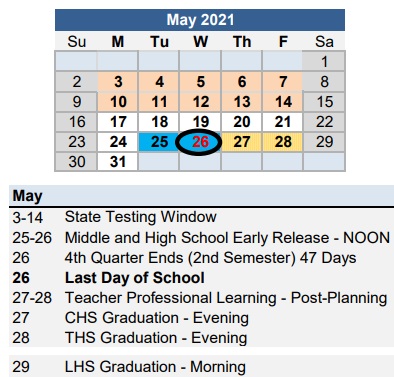Click the May 2021 header
This screenshot has height=377, width=394.
point(200,20)
